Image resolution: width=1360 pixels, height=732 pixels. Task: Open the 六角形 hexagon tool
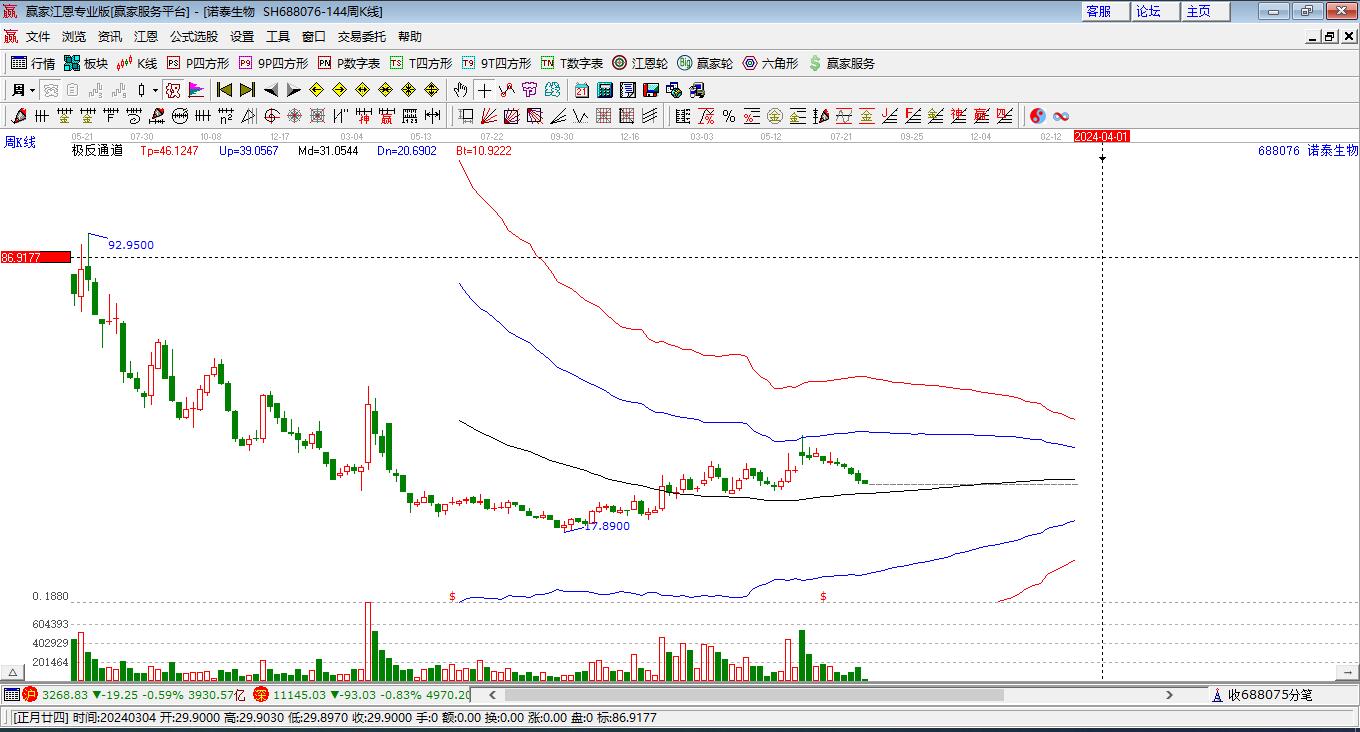770,63
